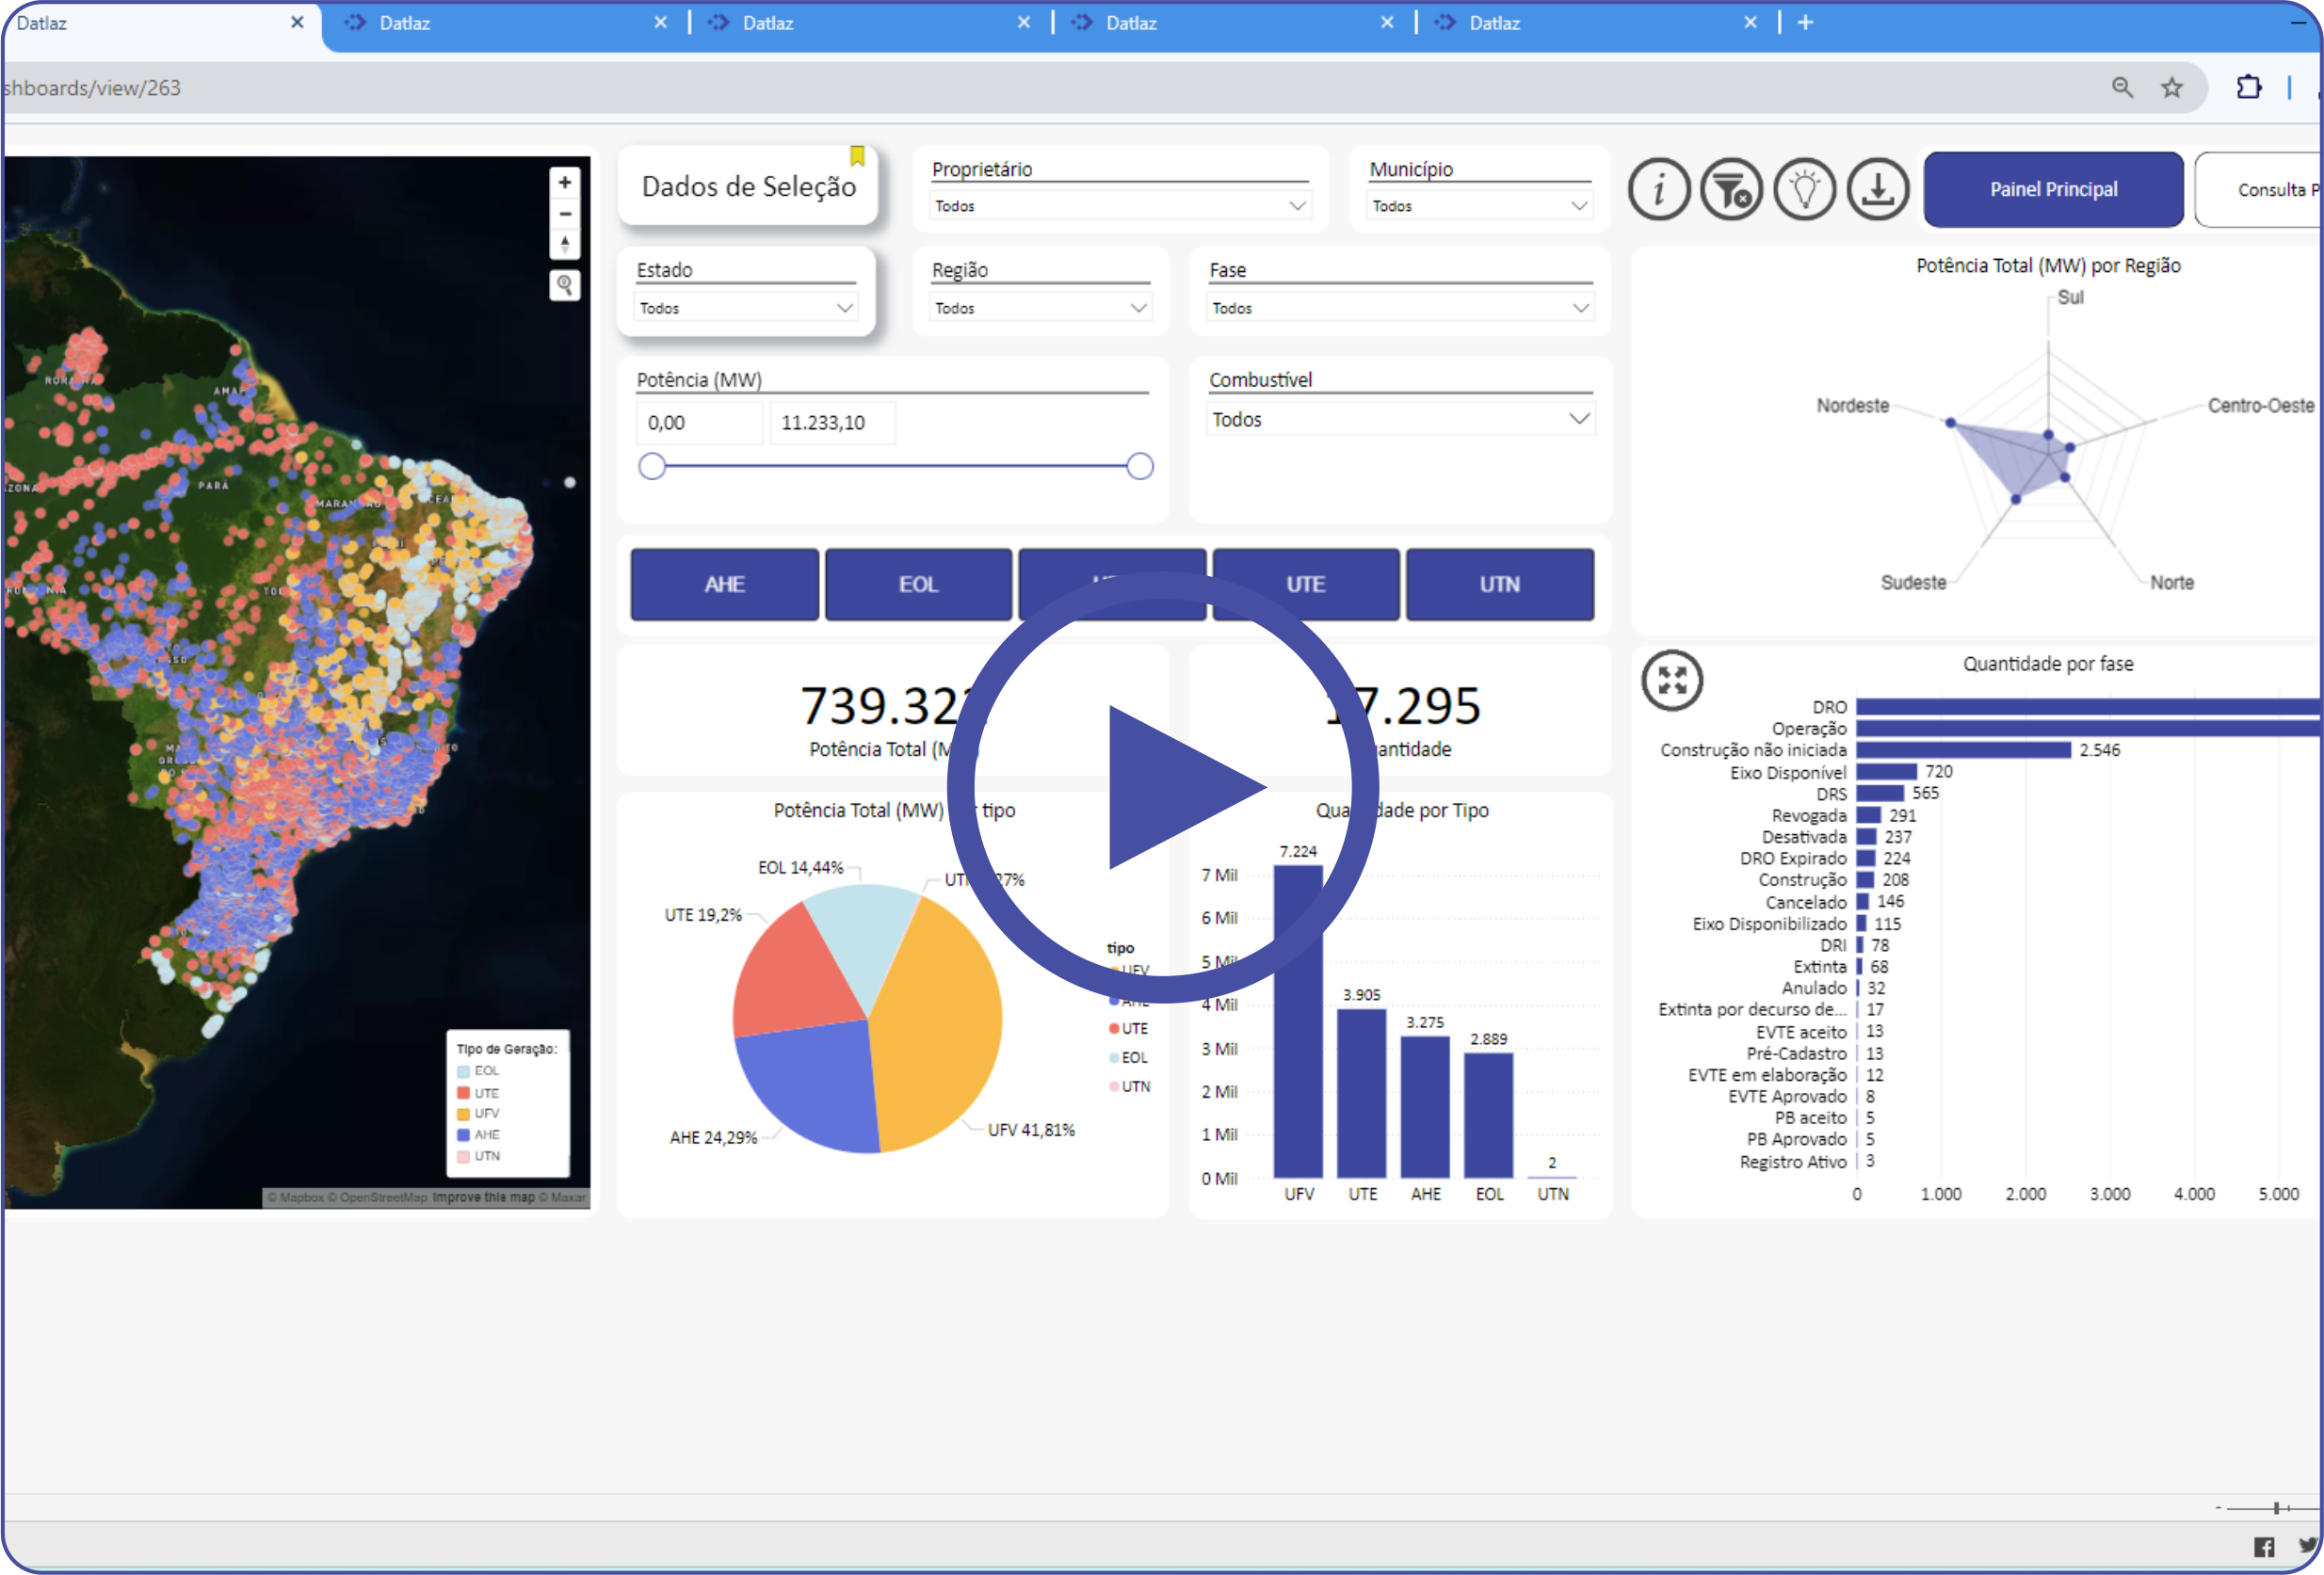2324x1575 pixels.
Task: Open a new browser tab
Action: [1805, 23]
